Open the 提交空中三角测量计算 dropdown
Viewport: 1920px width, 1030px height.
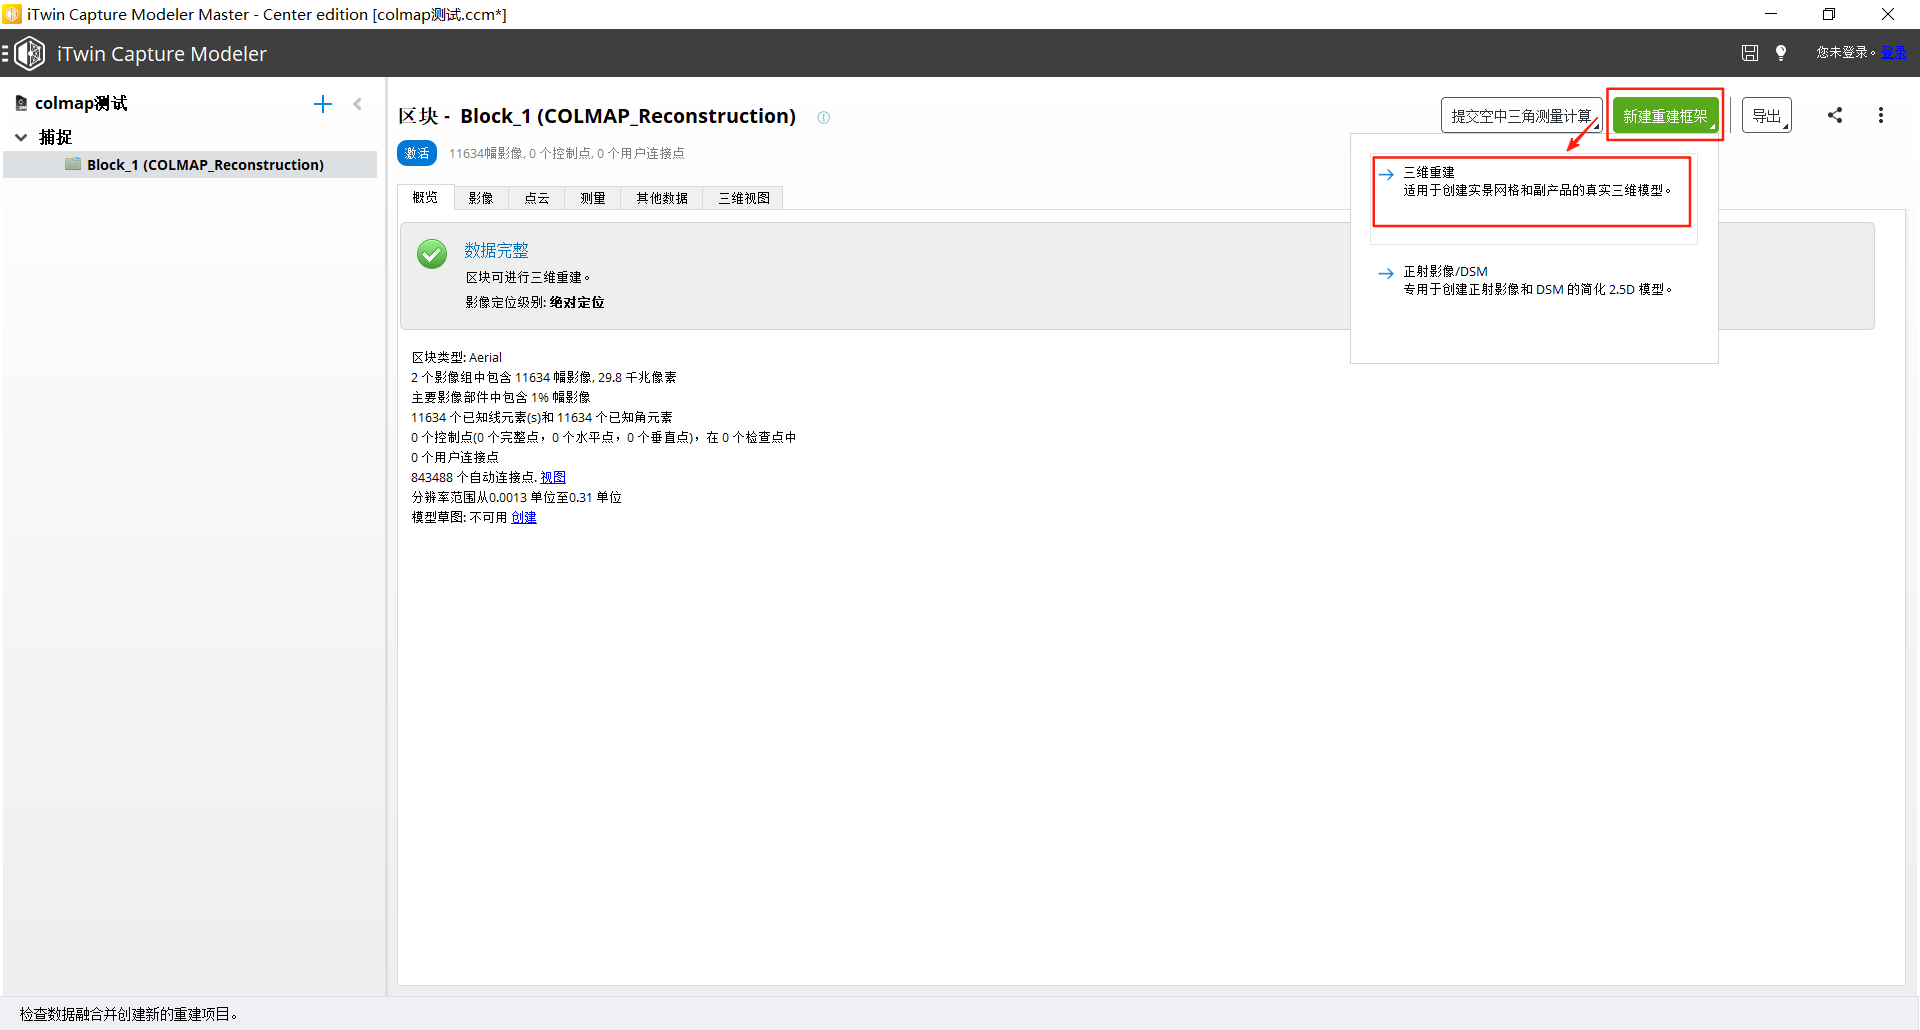click(1520, 116)
